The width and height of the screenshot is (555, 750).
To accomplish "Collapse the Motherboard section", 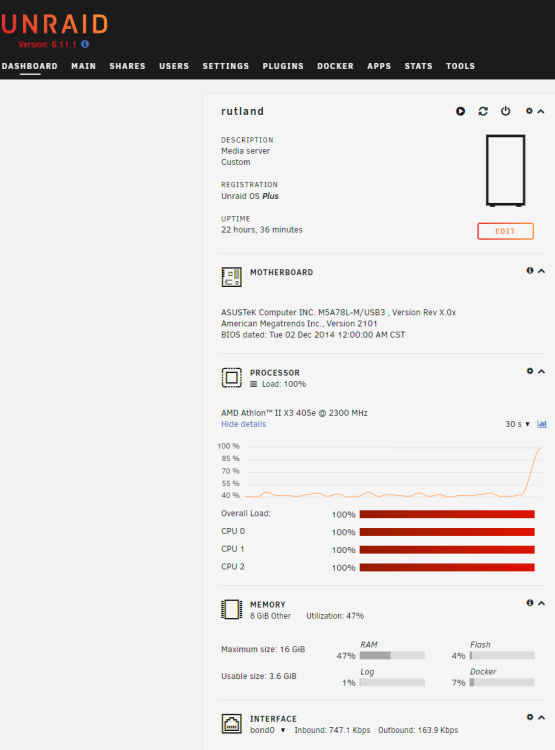I will [x=542, y=271].
